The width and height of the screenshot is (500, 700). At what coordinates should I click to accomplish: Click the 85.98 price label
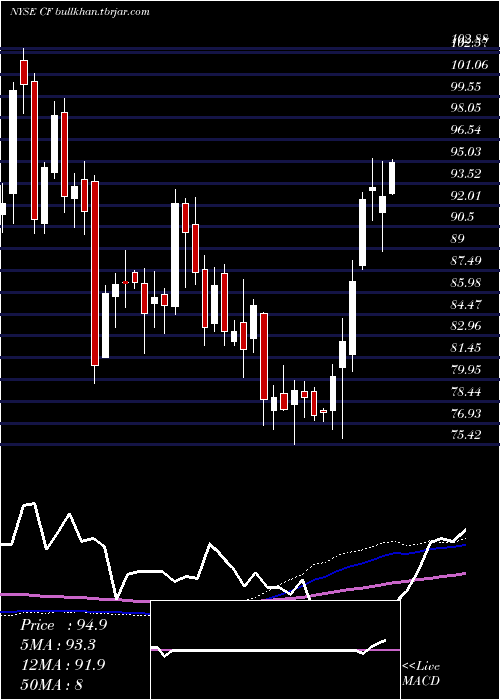(466, 283)
